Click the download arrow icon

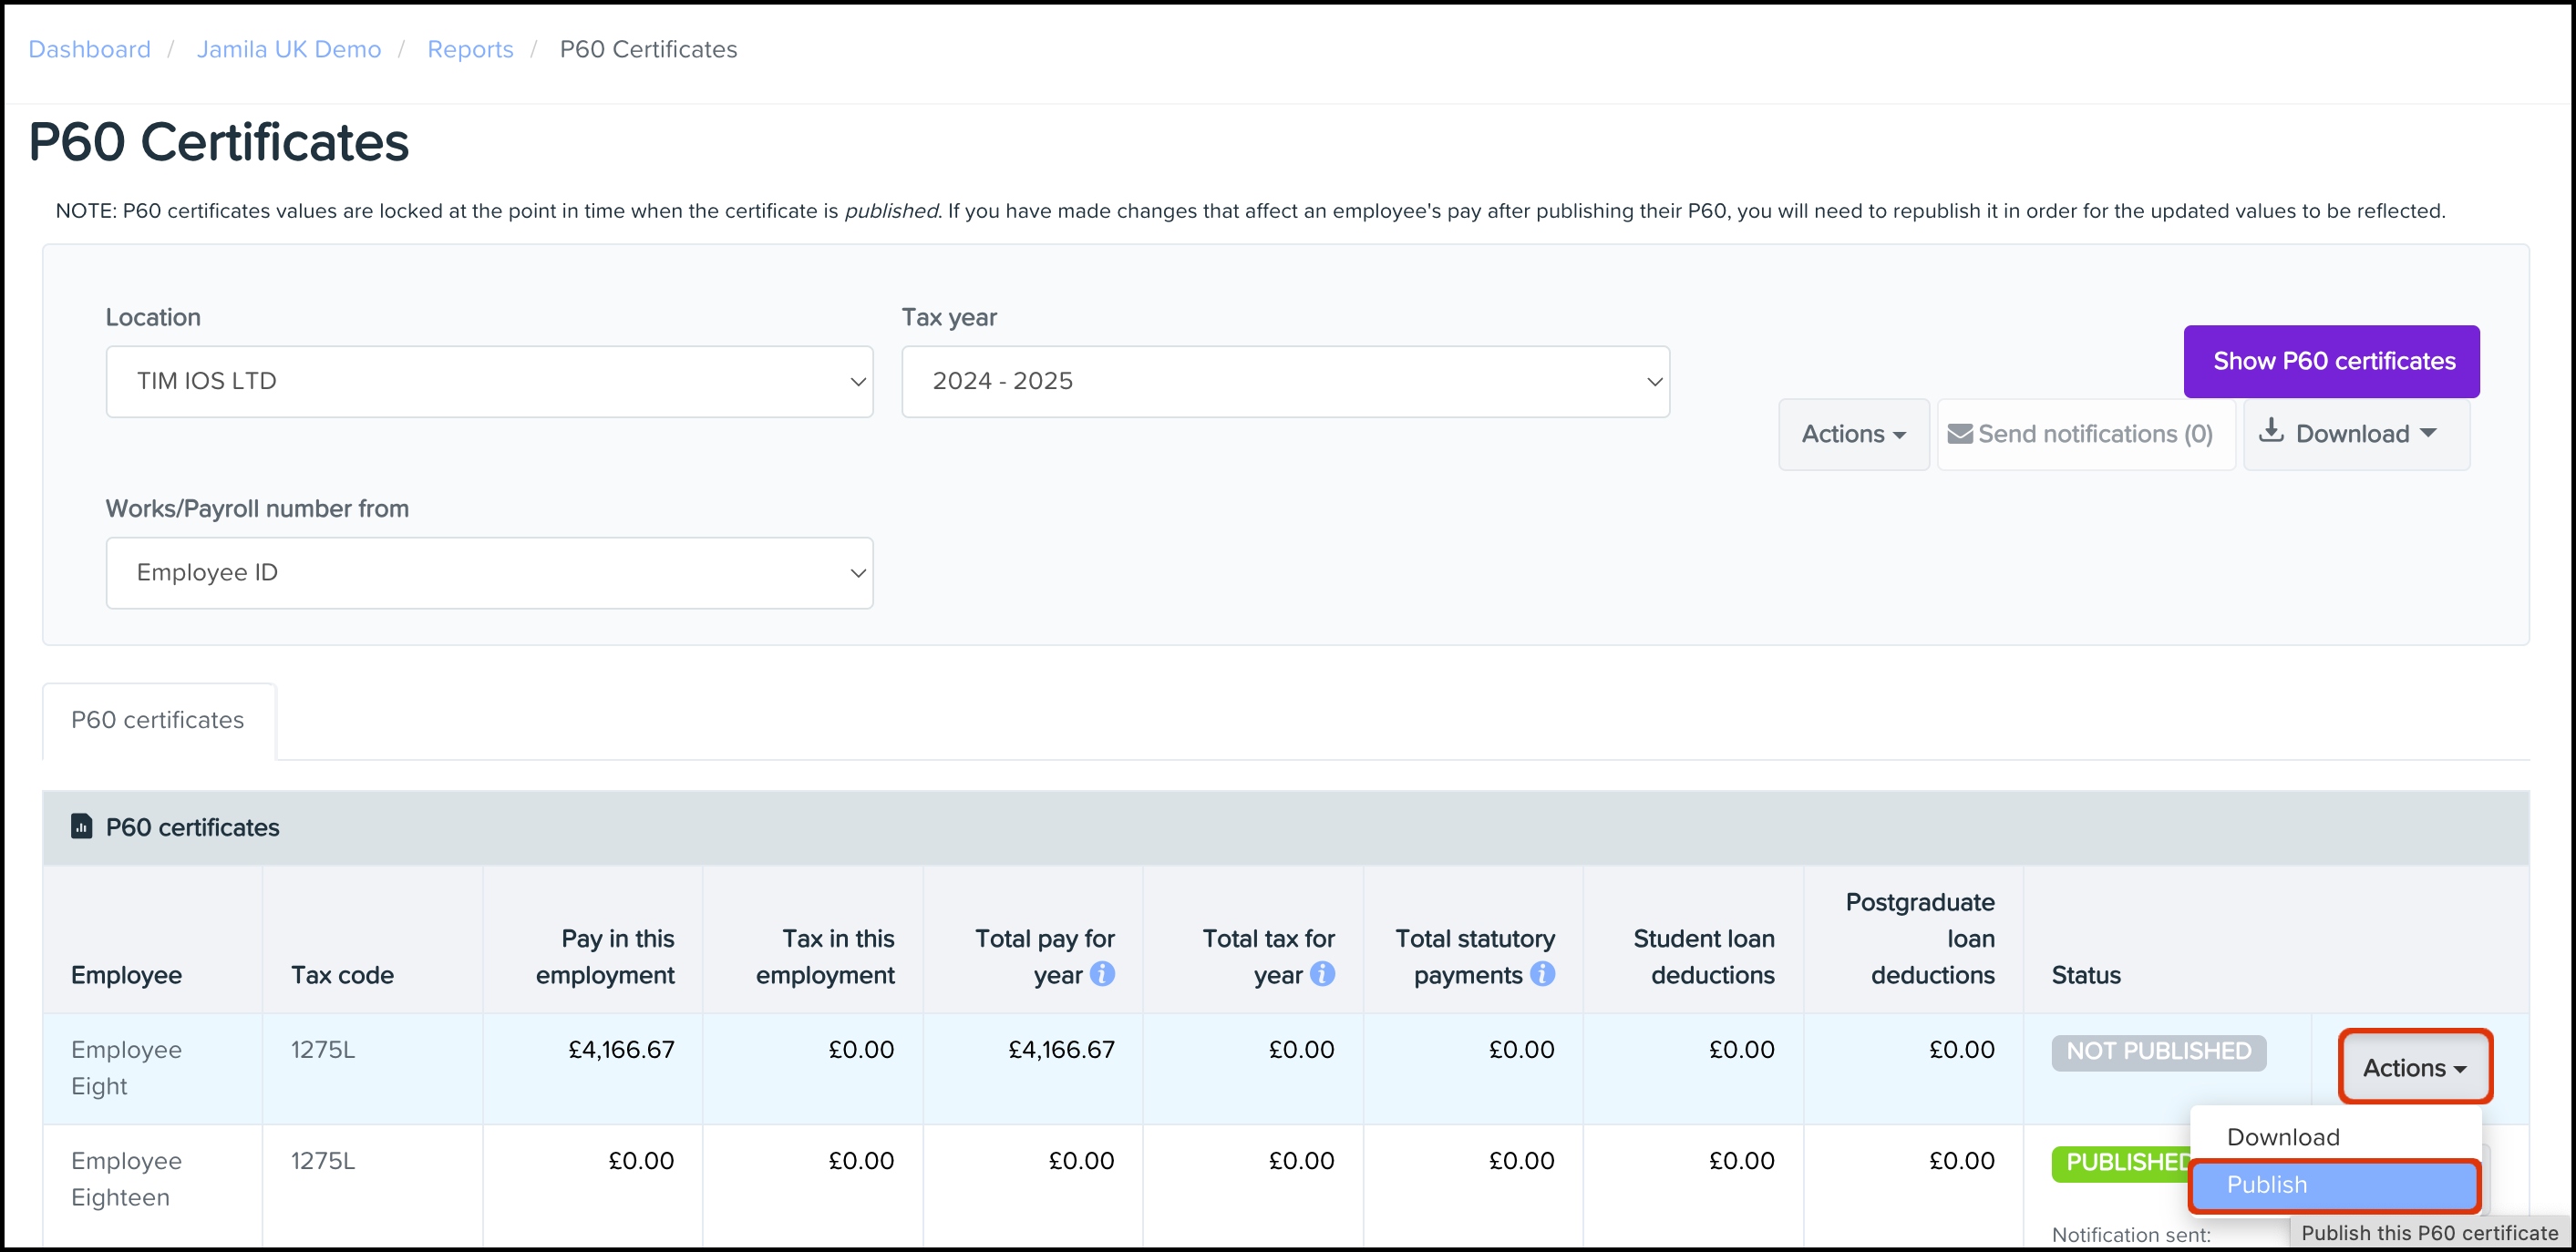2271,431
